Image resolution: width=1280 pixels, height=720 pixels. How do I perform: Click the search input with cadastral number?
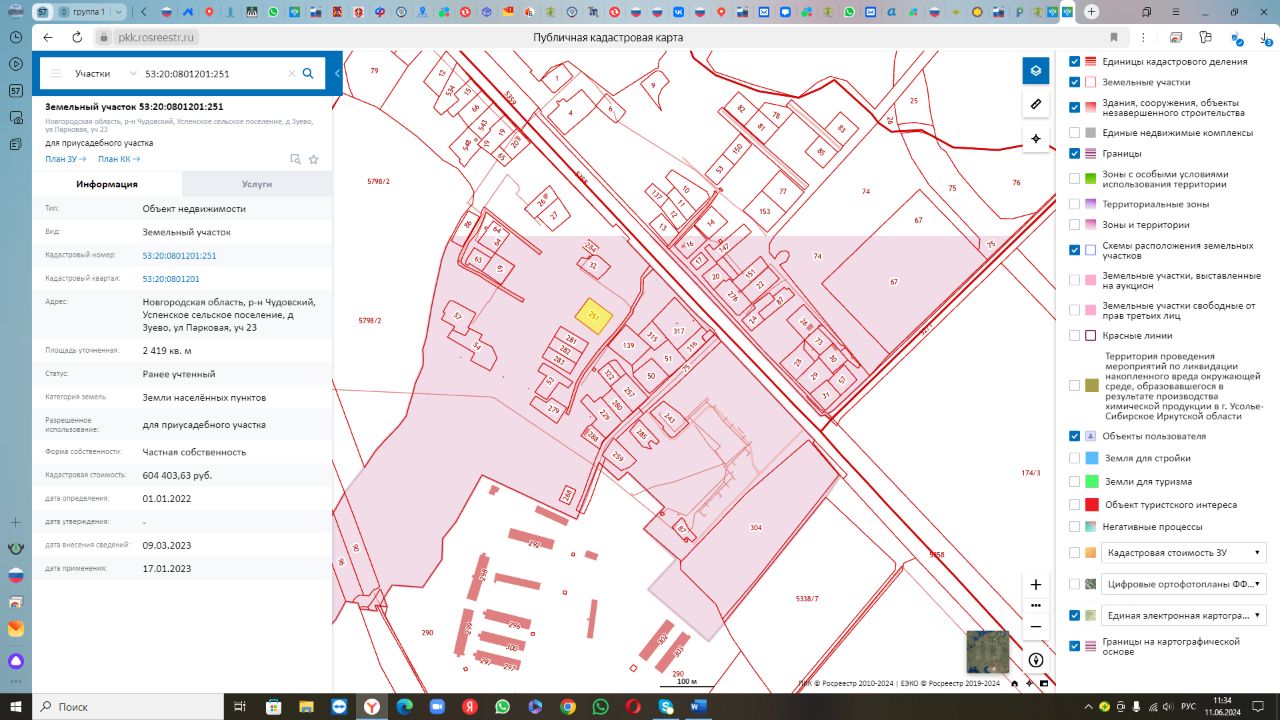coord(214,74)
